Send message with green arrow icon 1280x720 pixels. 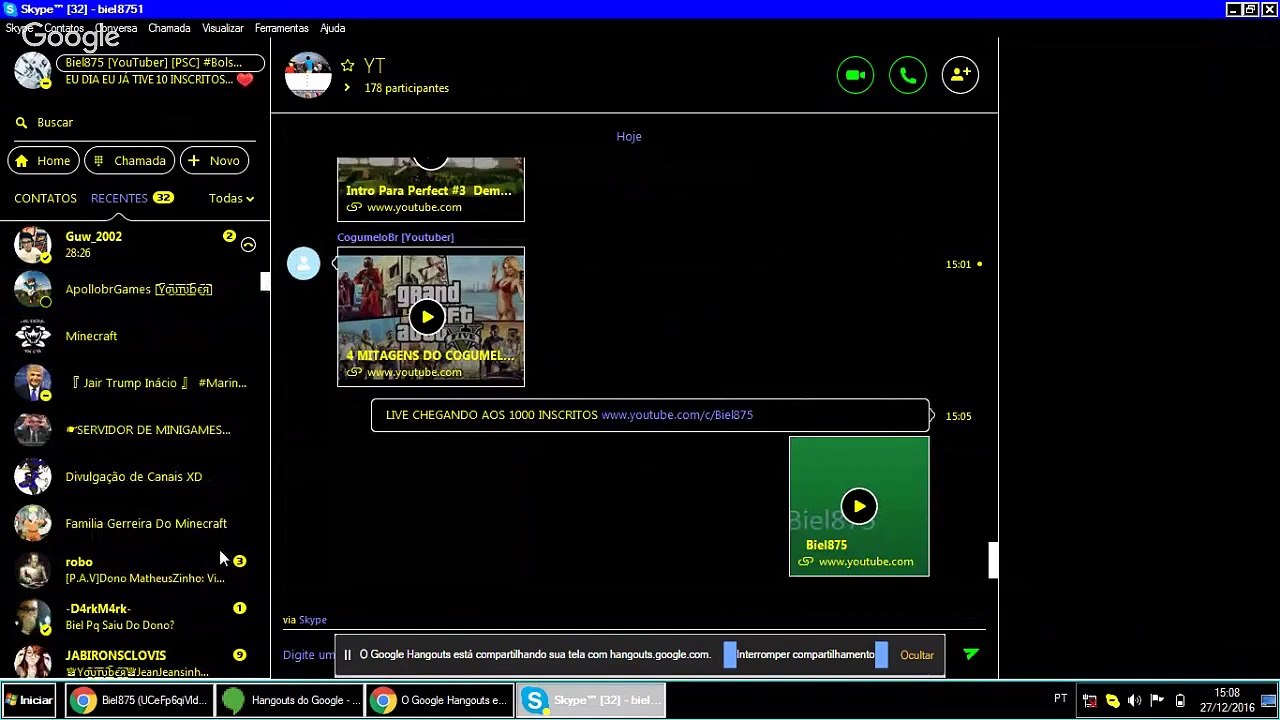point(971,654)
